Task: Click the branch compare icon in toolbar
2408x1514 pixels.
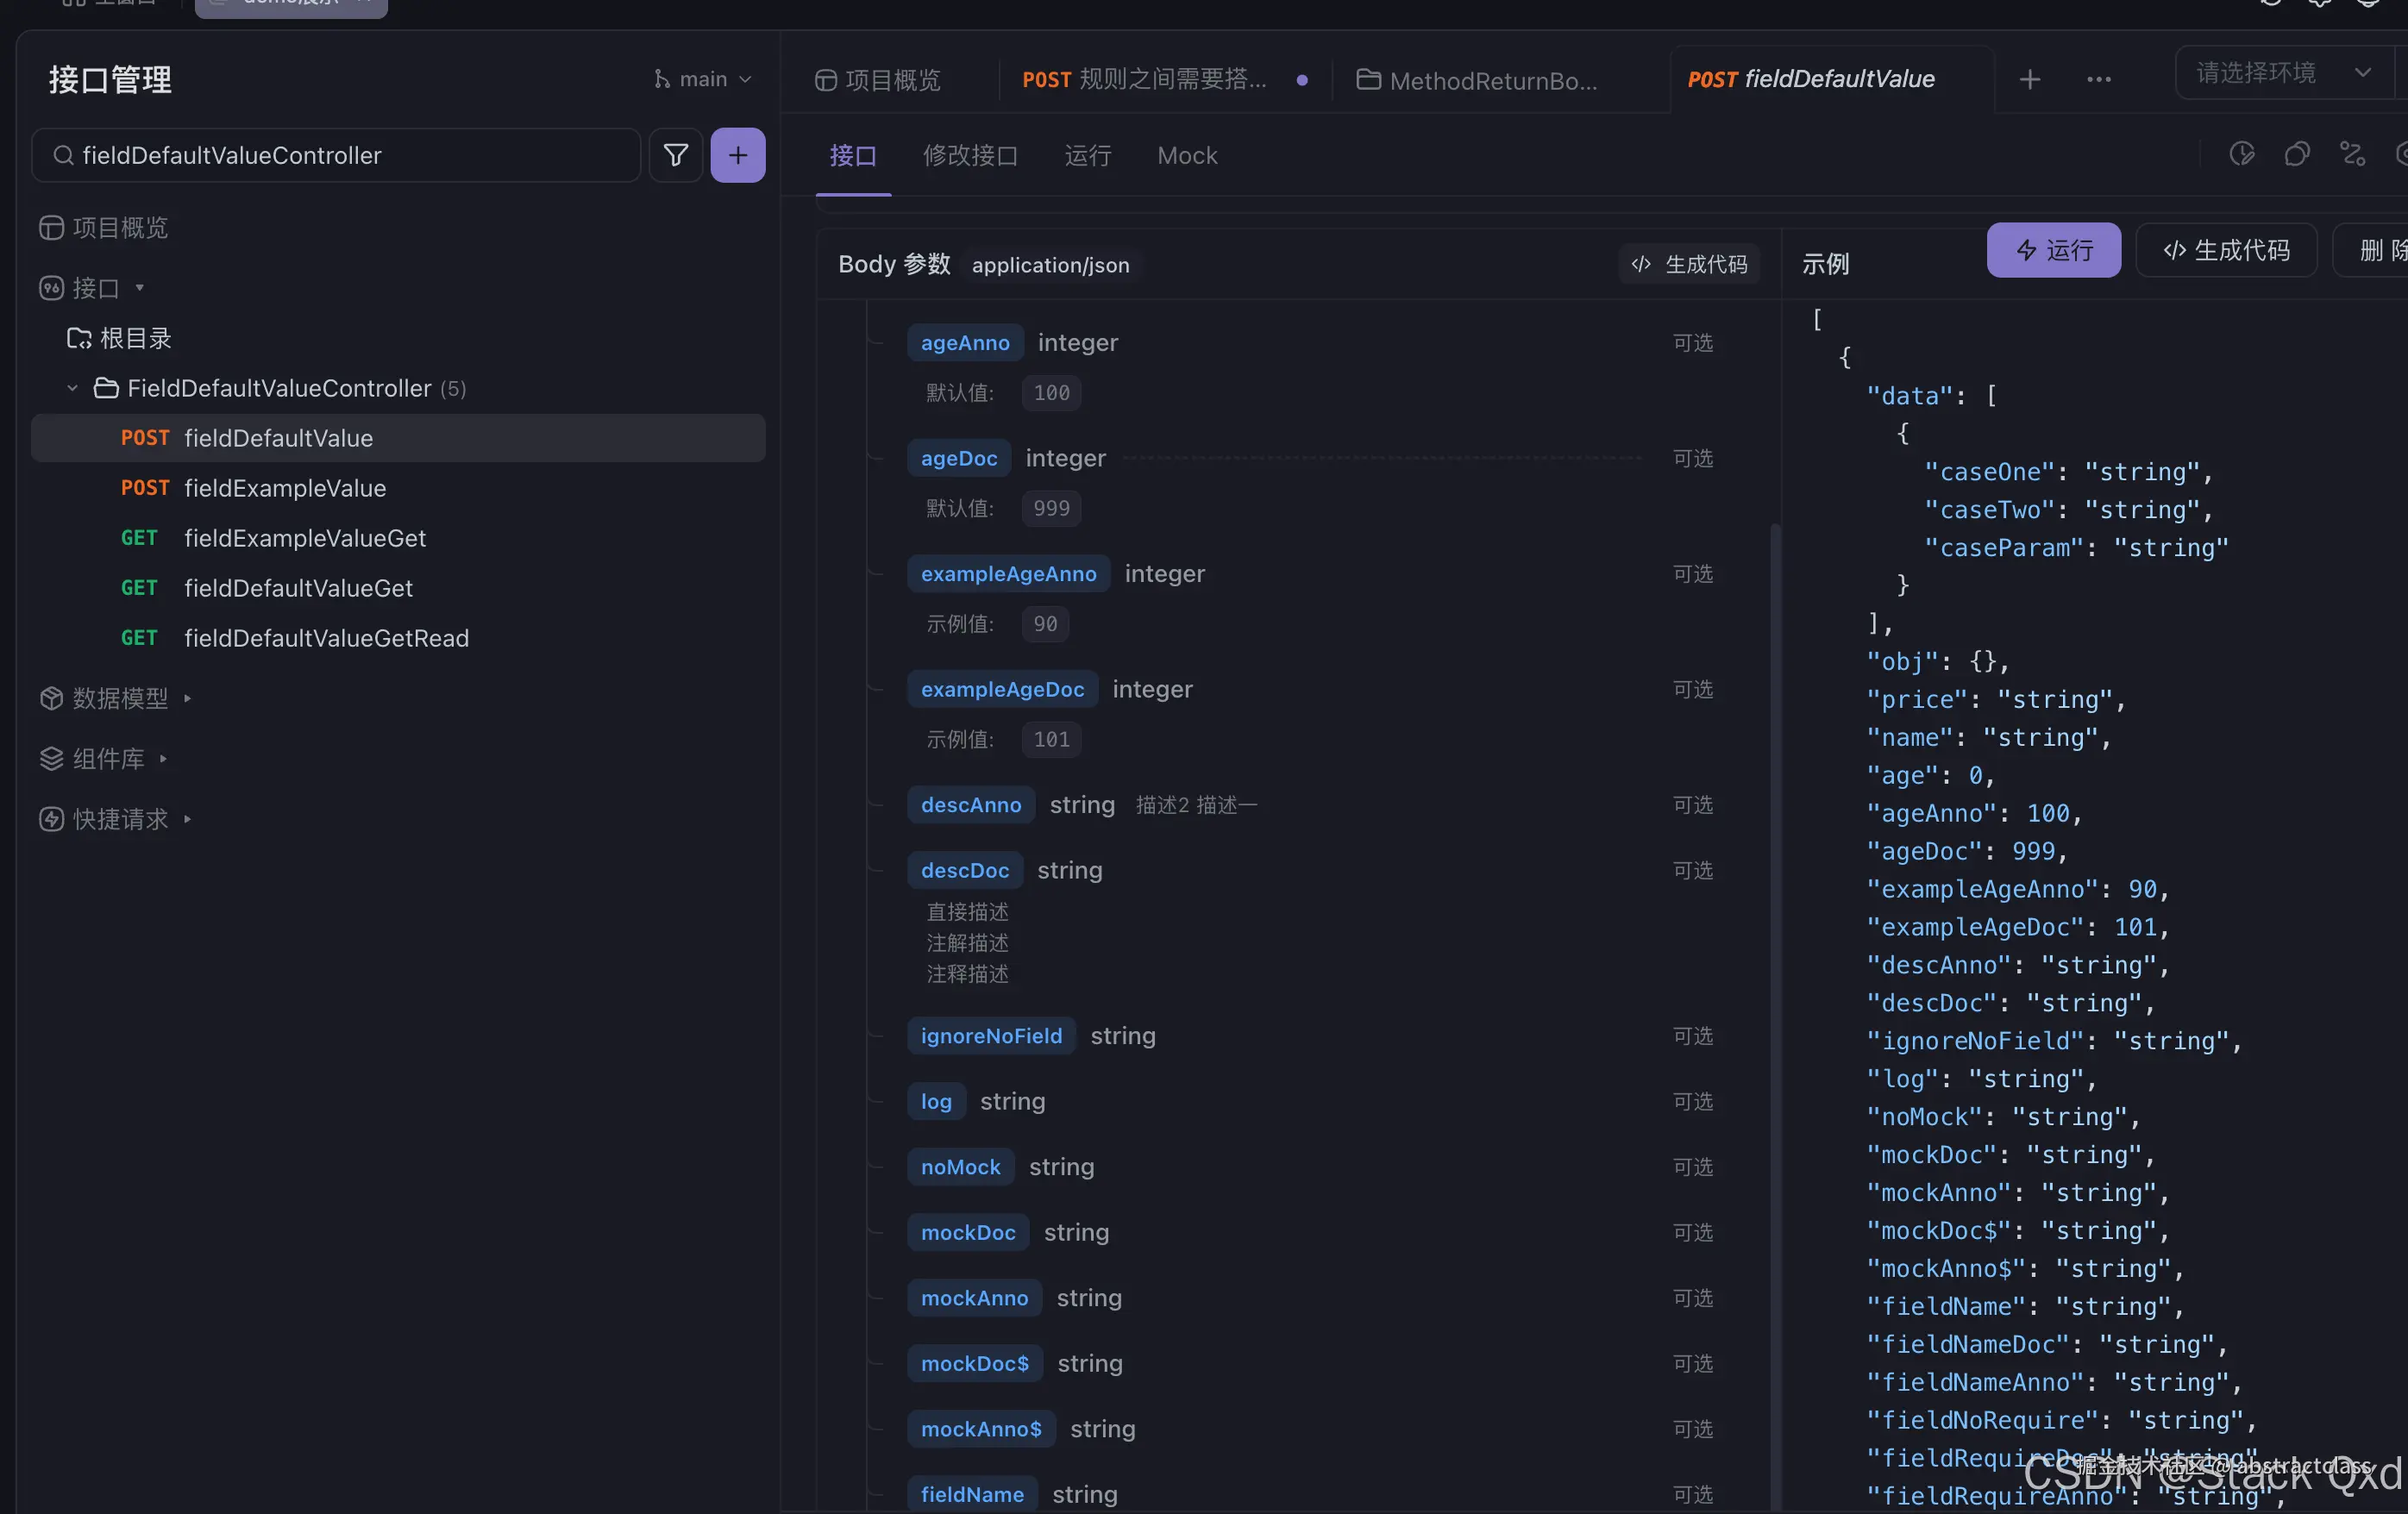Action: [x=2352, y=154]
